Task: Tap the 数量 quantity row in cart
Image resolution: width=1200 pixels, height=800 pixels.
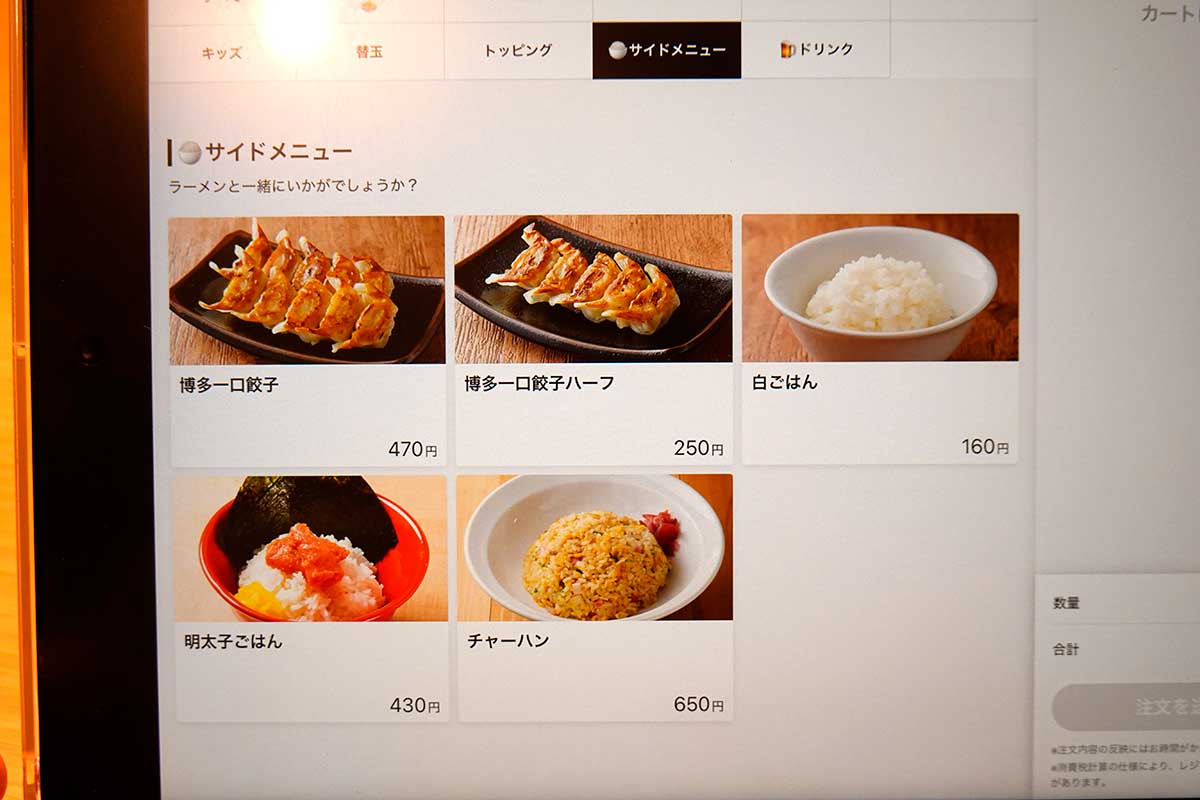Action: click(1118, 603)
